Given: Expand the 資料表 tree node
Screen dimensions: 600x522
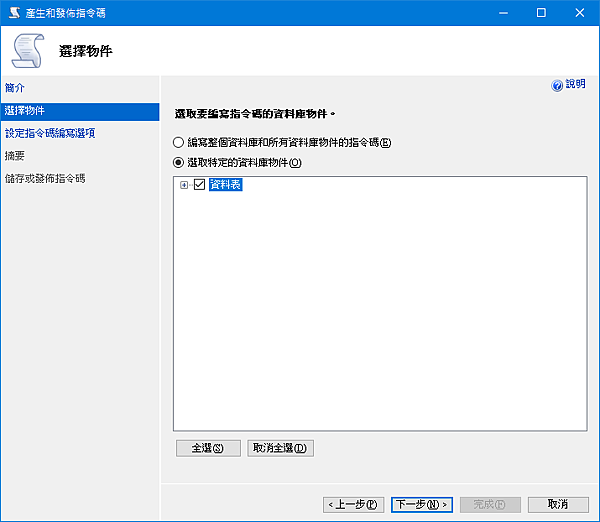Looking at the screenshot, I should point(184,185).
